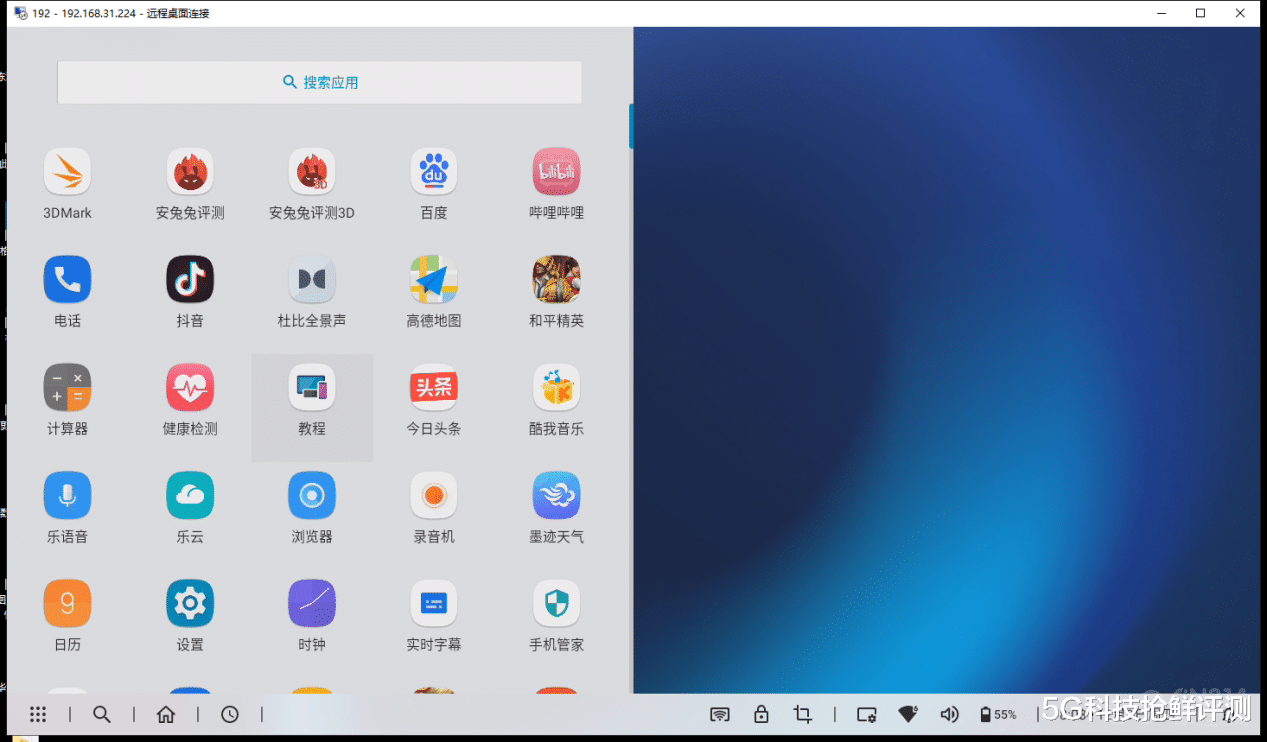Open the 高德地图 maps app
Image resolution: width=1267 pixels, height=742 pixels.
click(433, 279)
